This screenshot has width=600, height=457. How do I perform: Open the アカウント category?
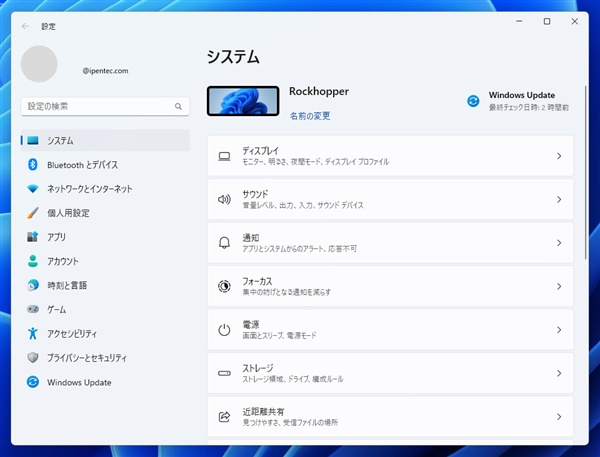click(x=105, y=261)
